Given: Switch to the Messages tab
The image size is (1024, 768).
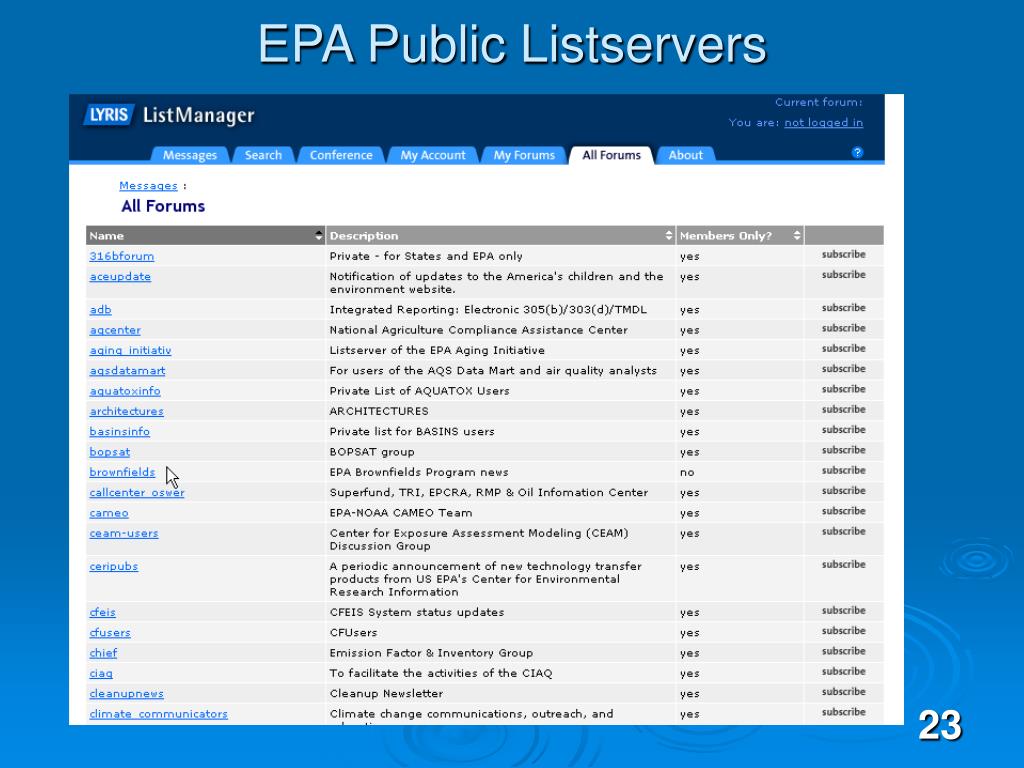Looking at the screenshot, I should (190, 155).
